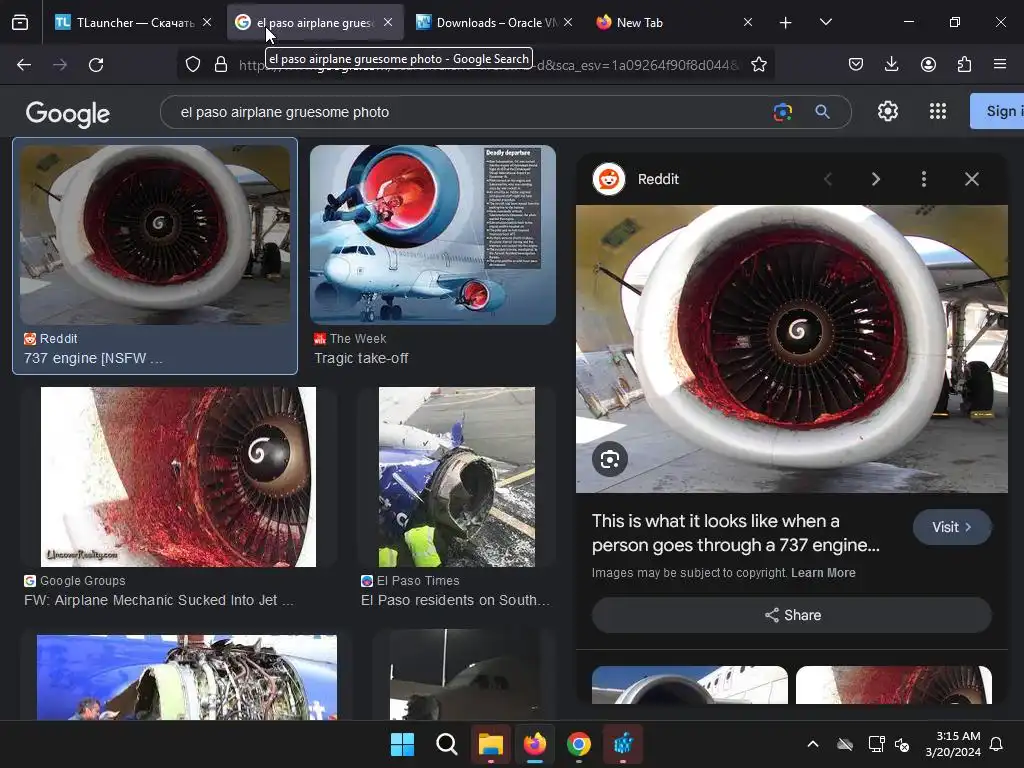Open the Google apps grid
This screenshot has width=1024, height=768.
coord(938,111)
